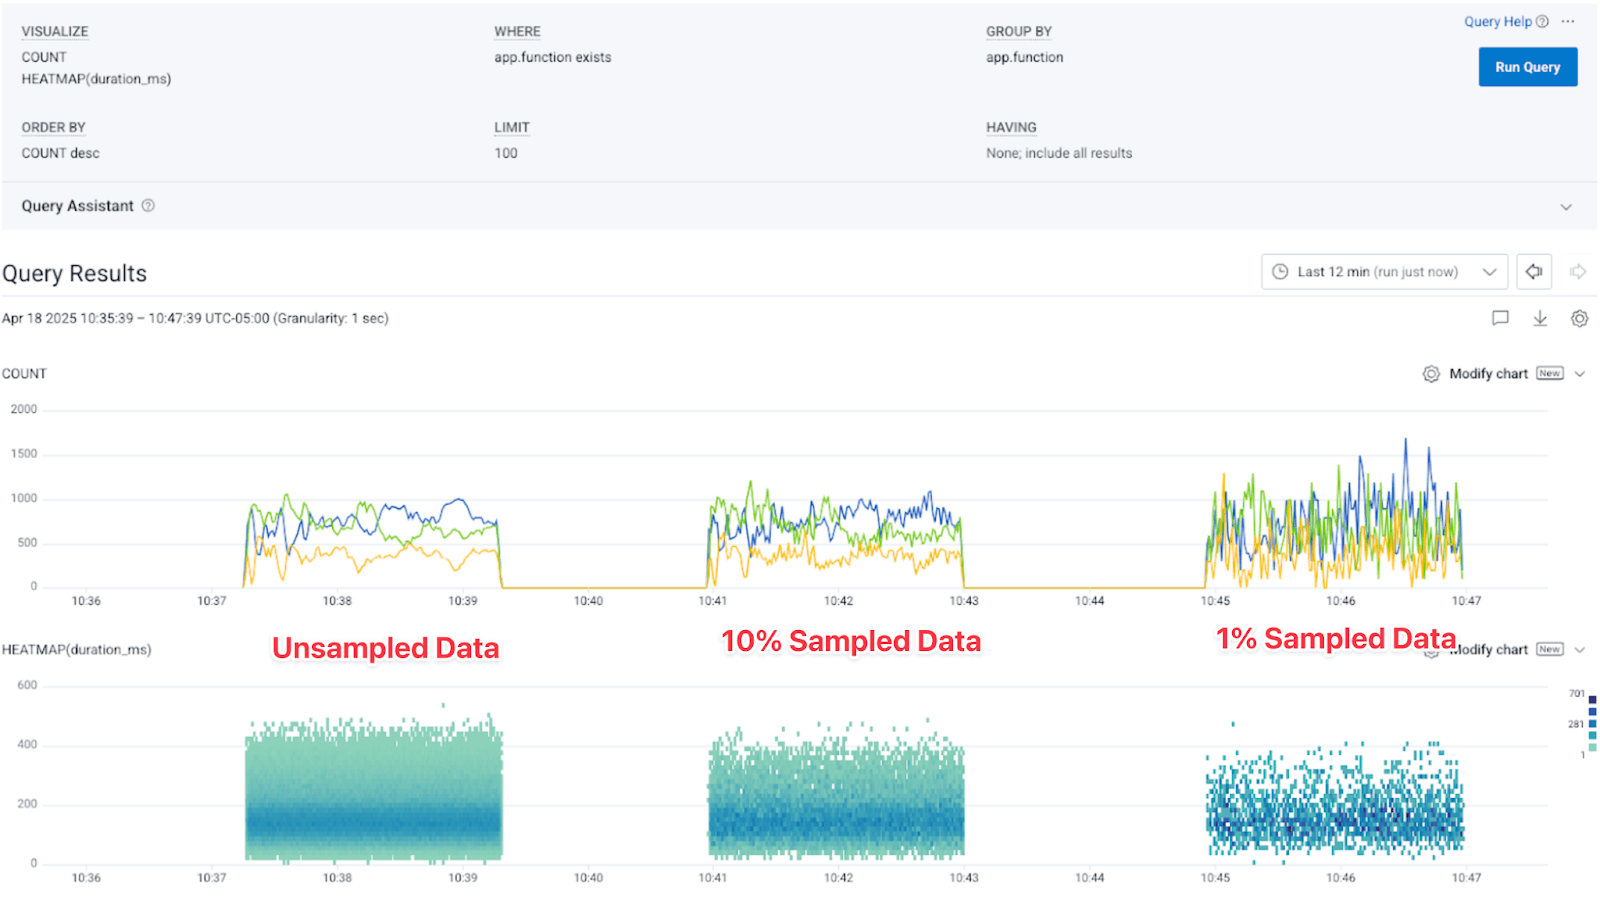The width and height of the screenshot is (1600, 909).
Task: Click the forward arrow next to time picker
Action: 1578,272
